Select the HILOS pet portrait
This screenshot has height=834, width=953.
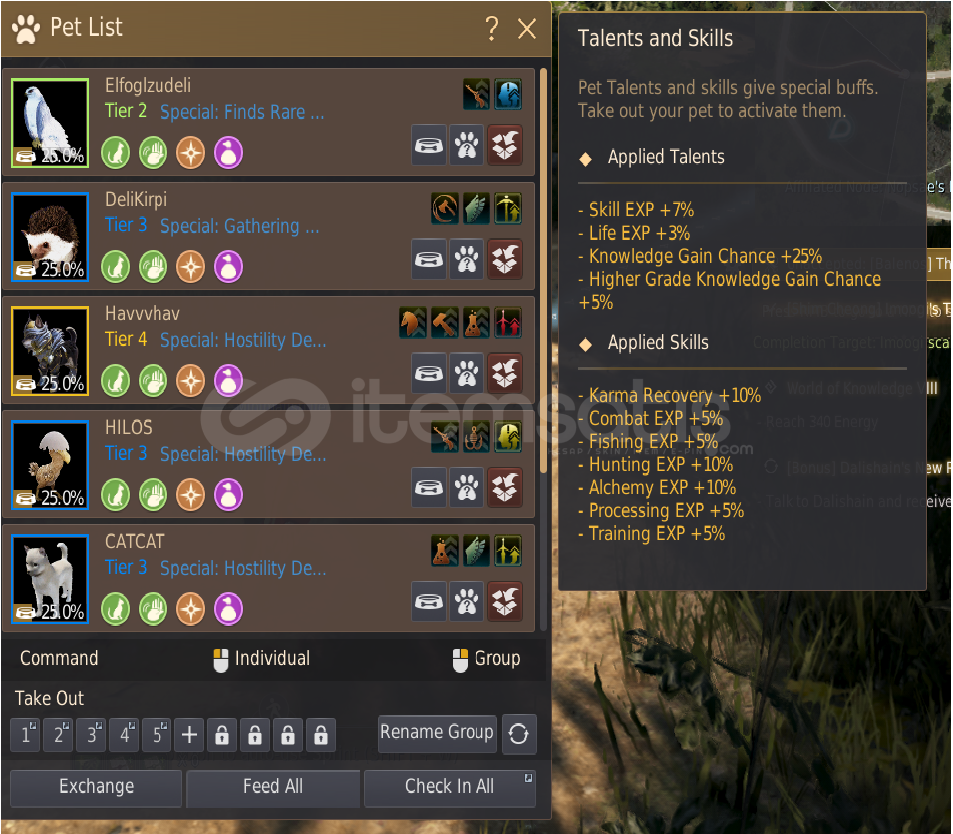[x=50, y=465]
